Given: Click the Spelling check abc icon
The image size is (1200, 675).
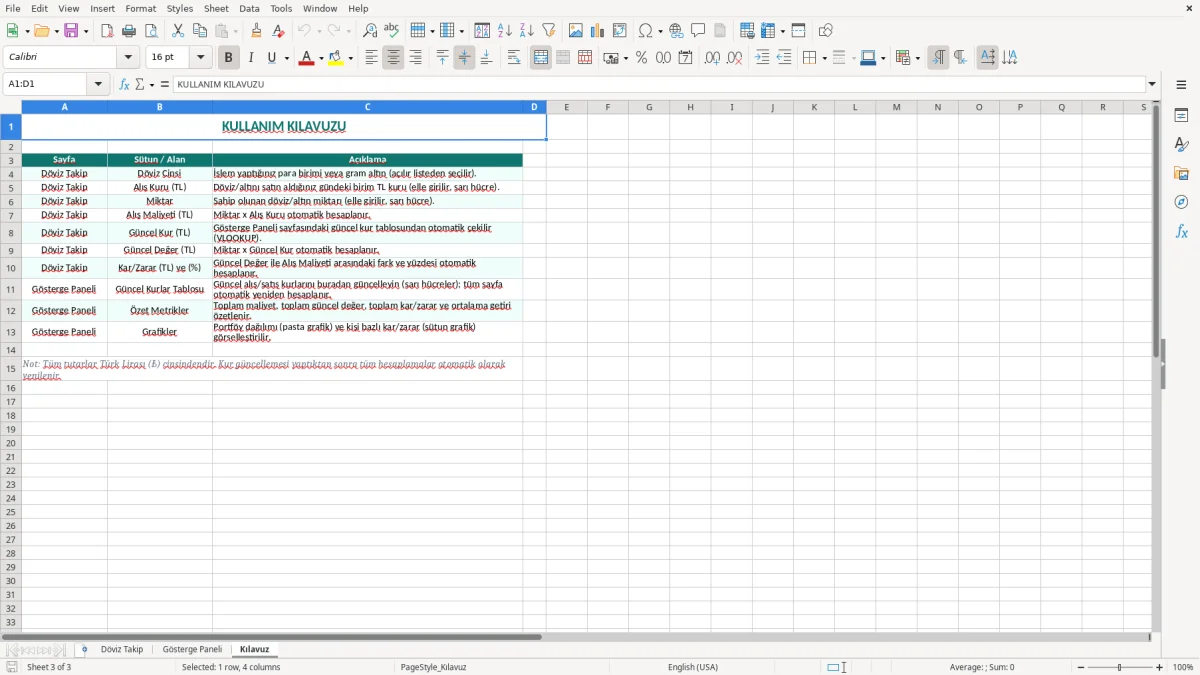Looking at the screenshot, I should click(392, 31).
